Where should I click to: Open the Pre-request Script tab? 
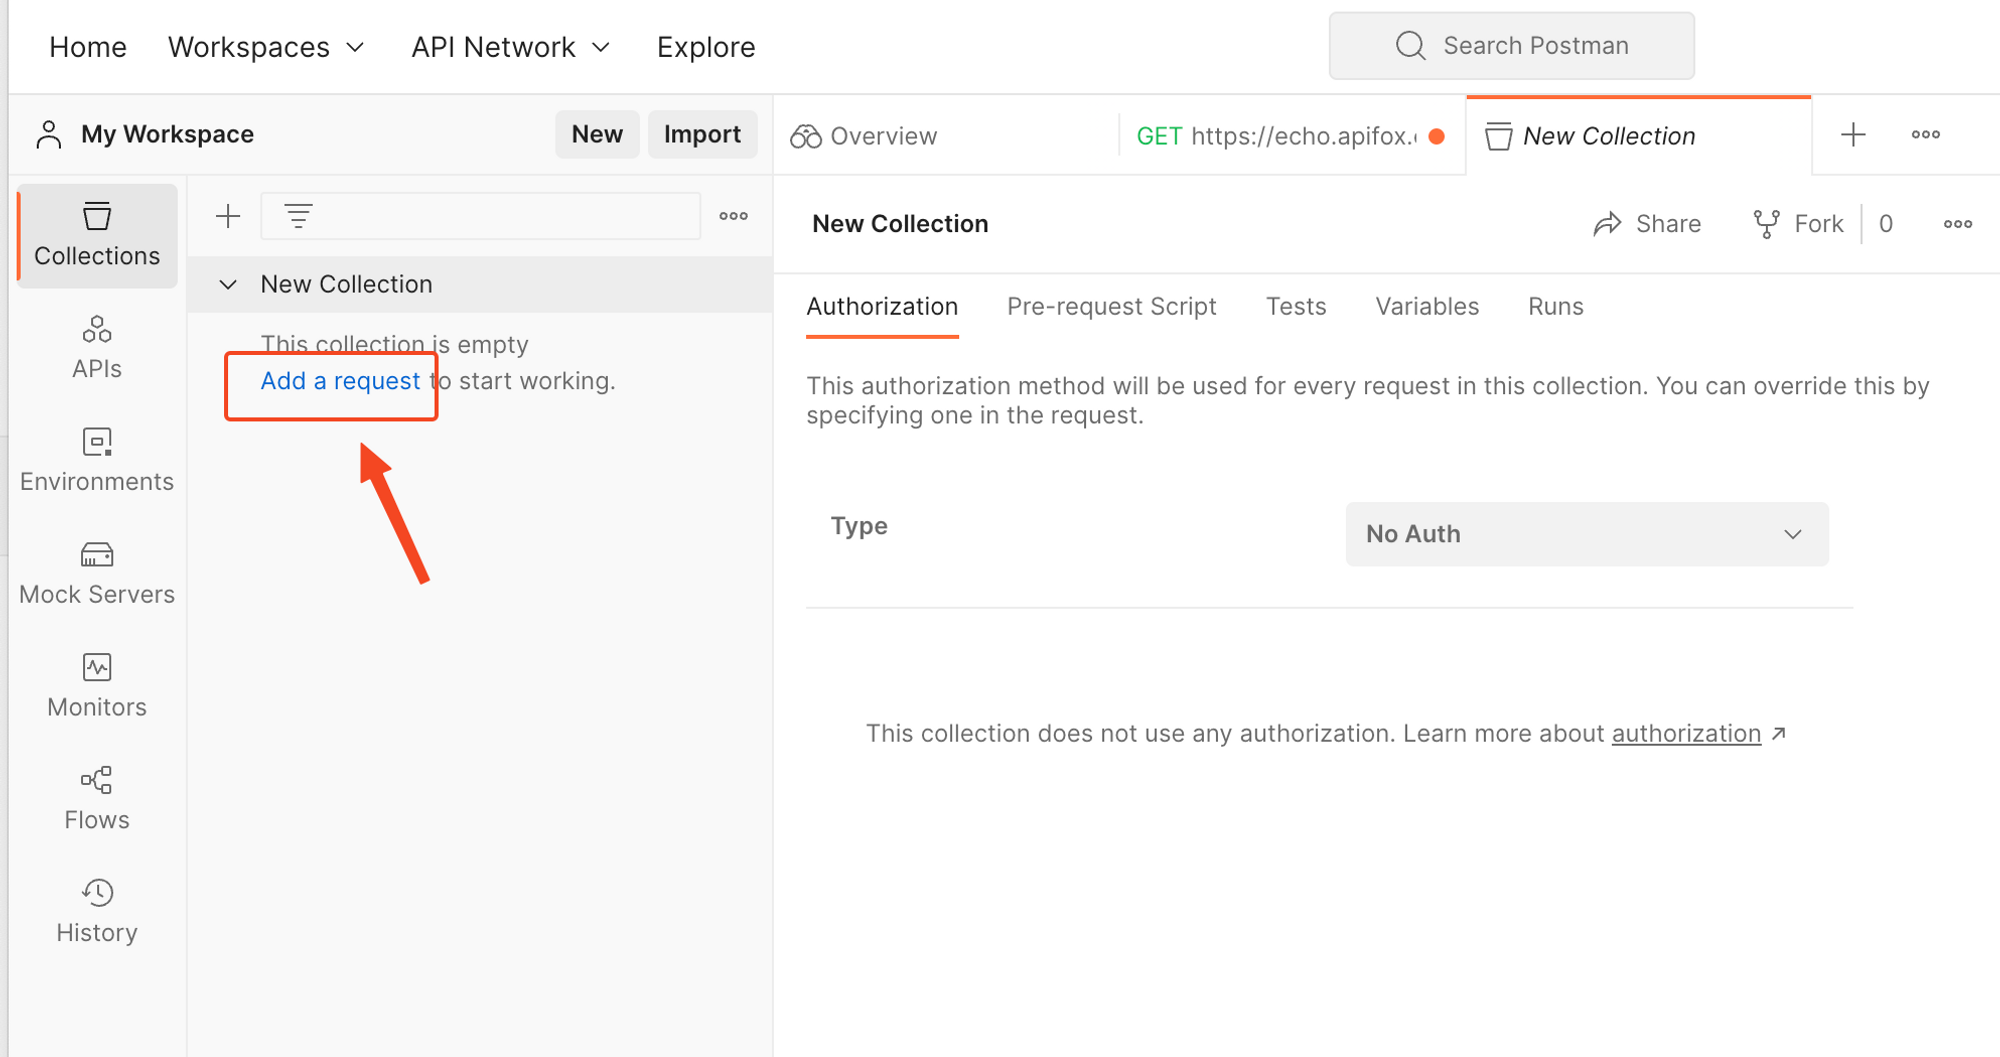1111,307
